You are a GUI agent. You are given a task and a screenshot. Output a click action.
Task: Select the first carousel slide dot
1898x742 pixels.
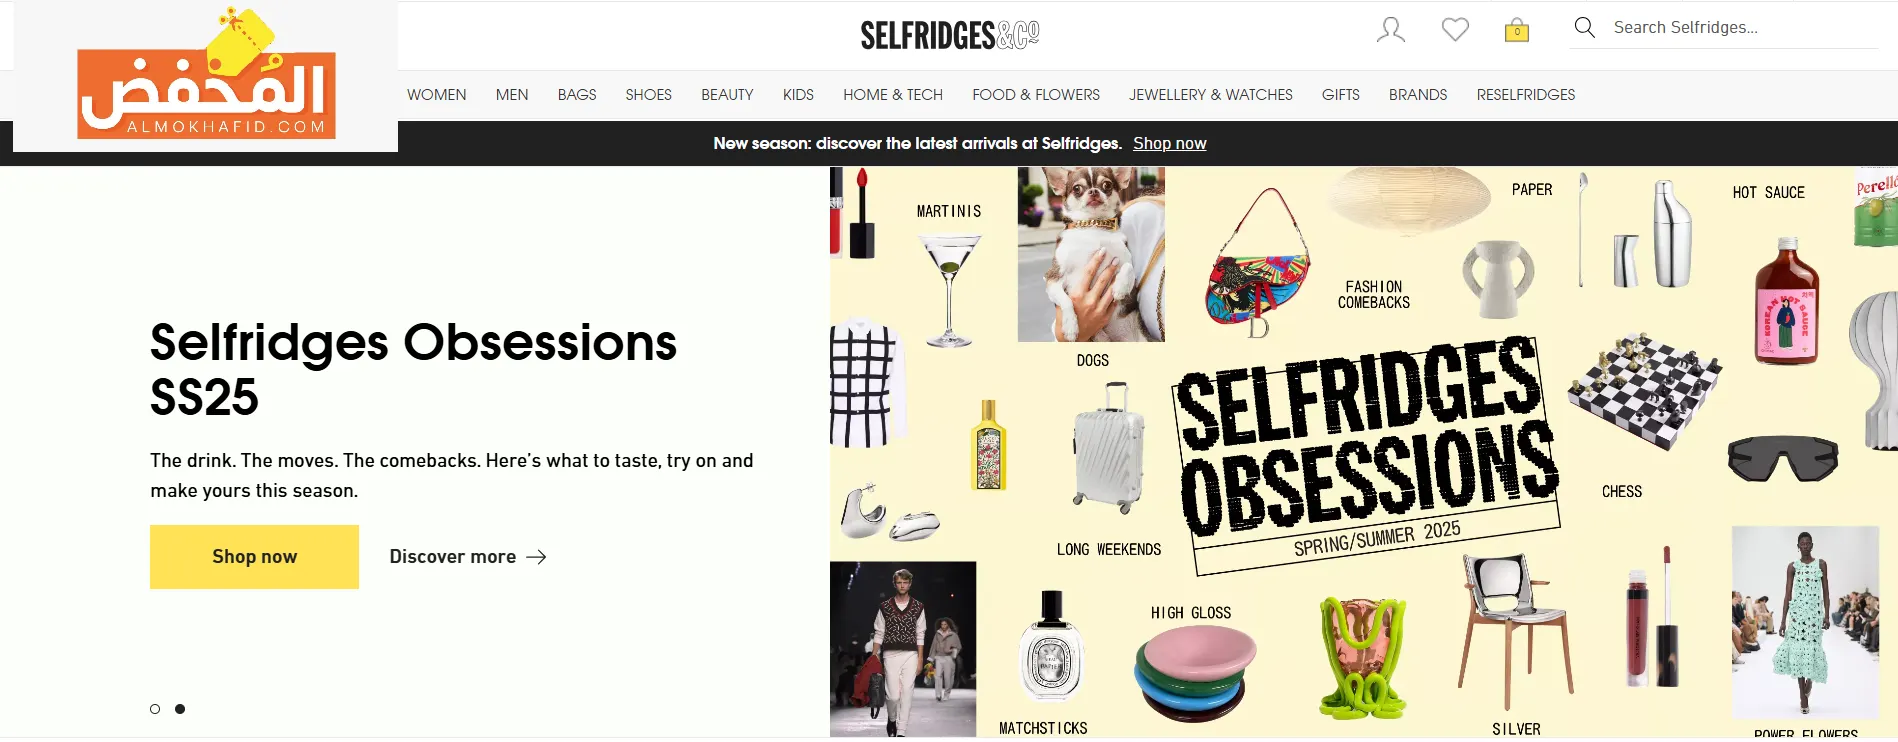click(x=155, y=709)
